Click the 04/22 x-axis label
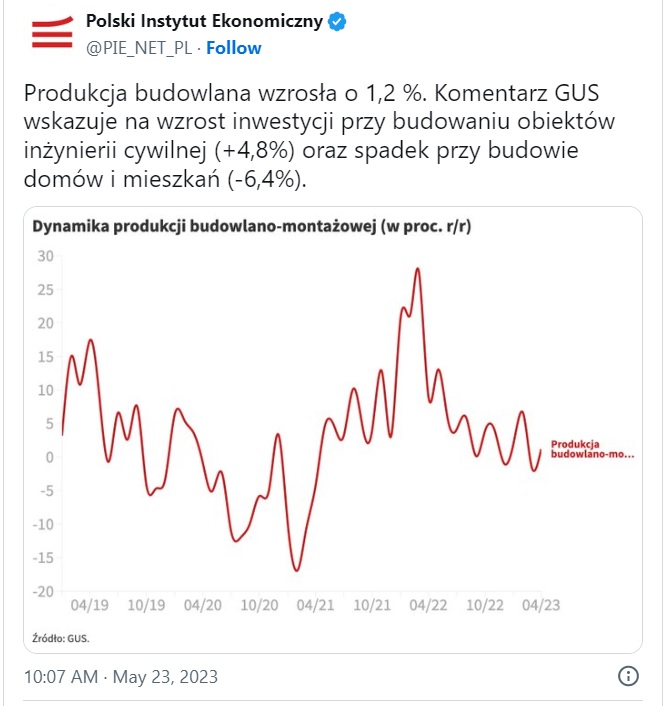 [x=428, y=605]
